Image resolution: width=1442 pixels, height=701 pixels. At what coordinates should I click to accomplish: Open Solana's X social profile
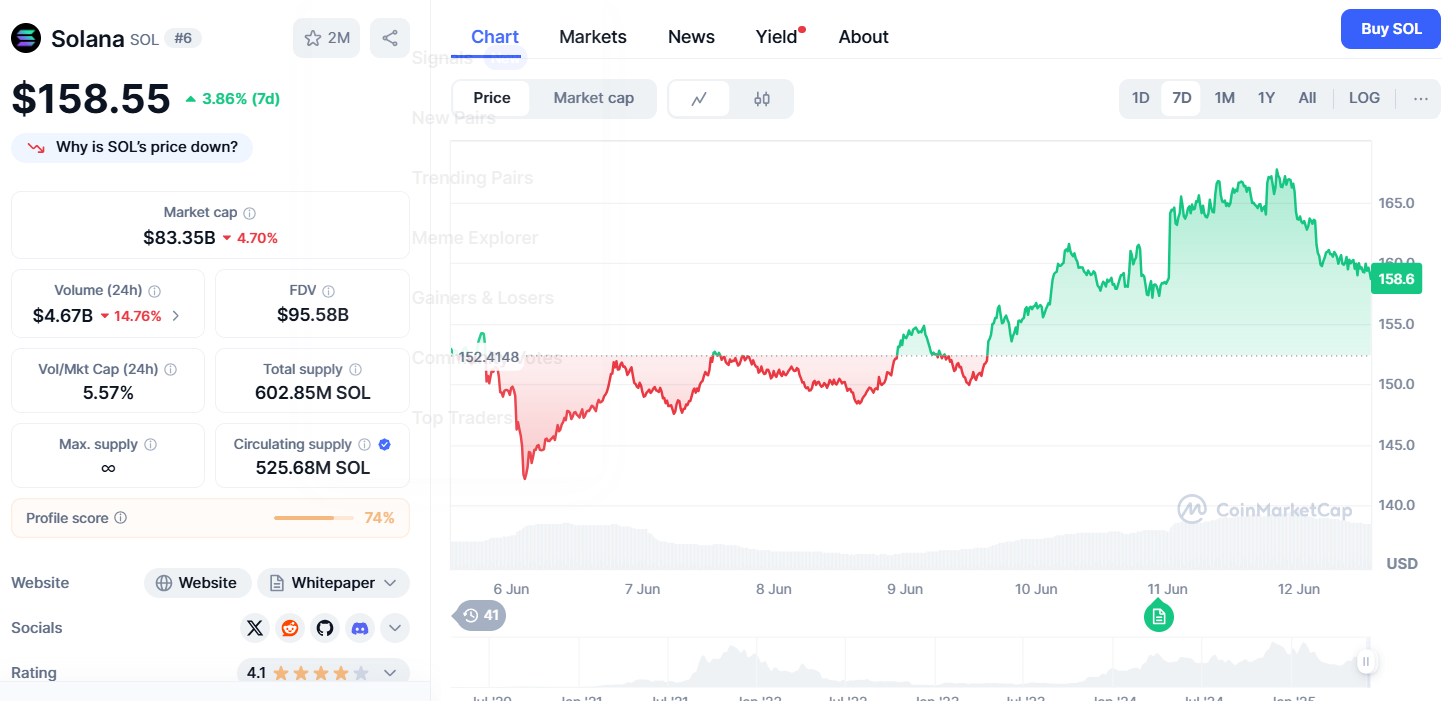coord(255,628)
